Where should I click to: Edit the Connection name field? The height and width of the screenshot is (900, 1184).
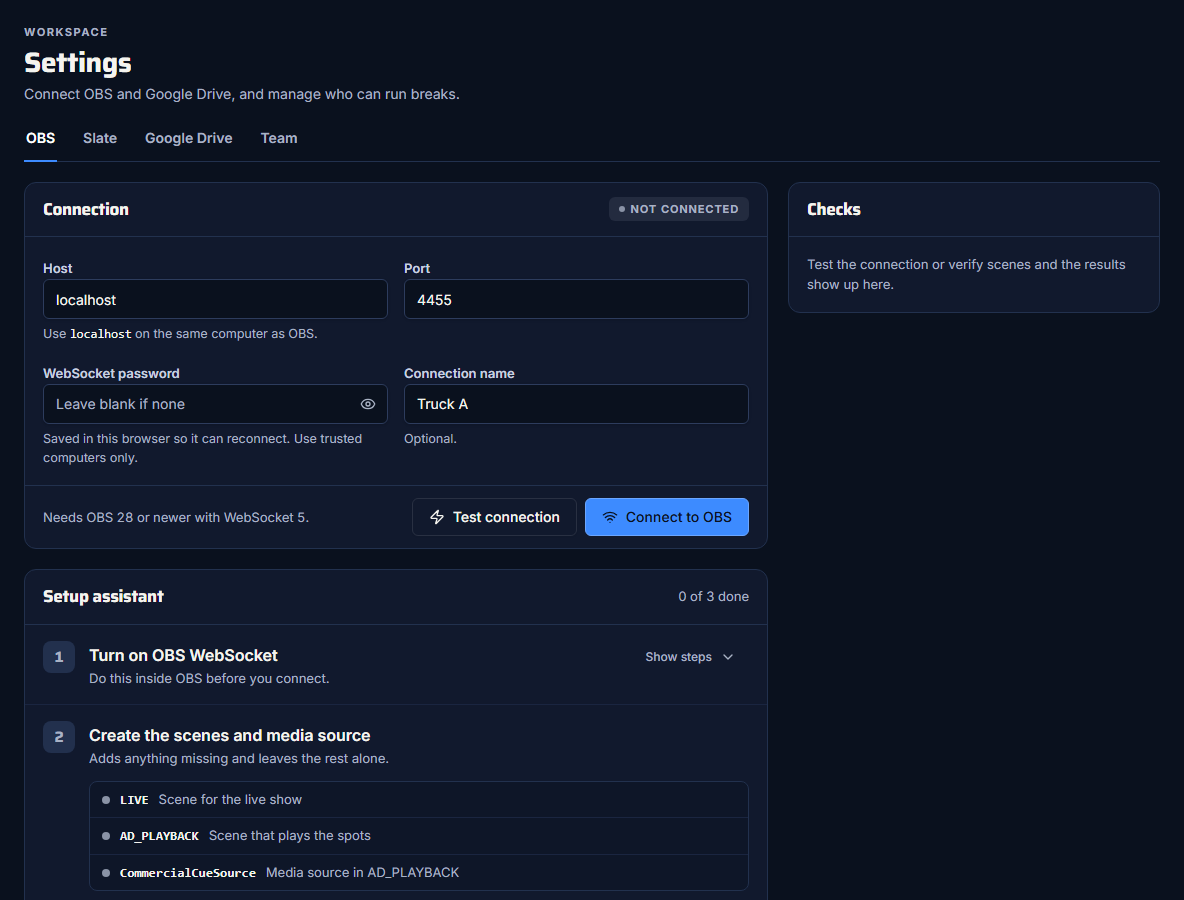pos(576,404)
